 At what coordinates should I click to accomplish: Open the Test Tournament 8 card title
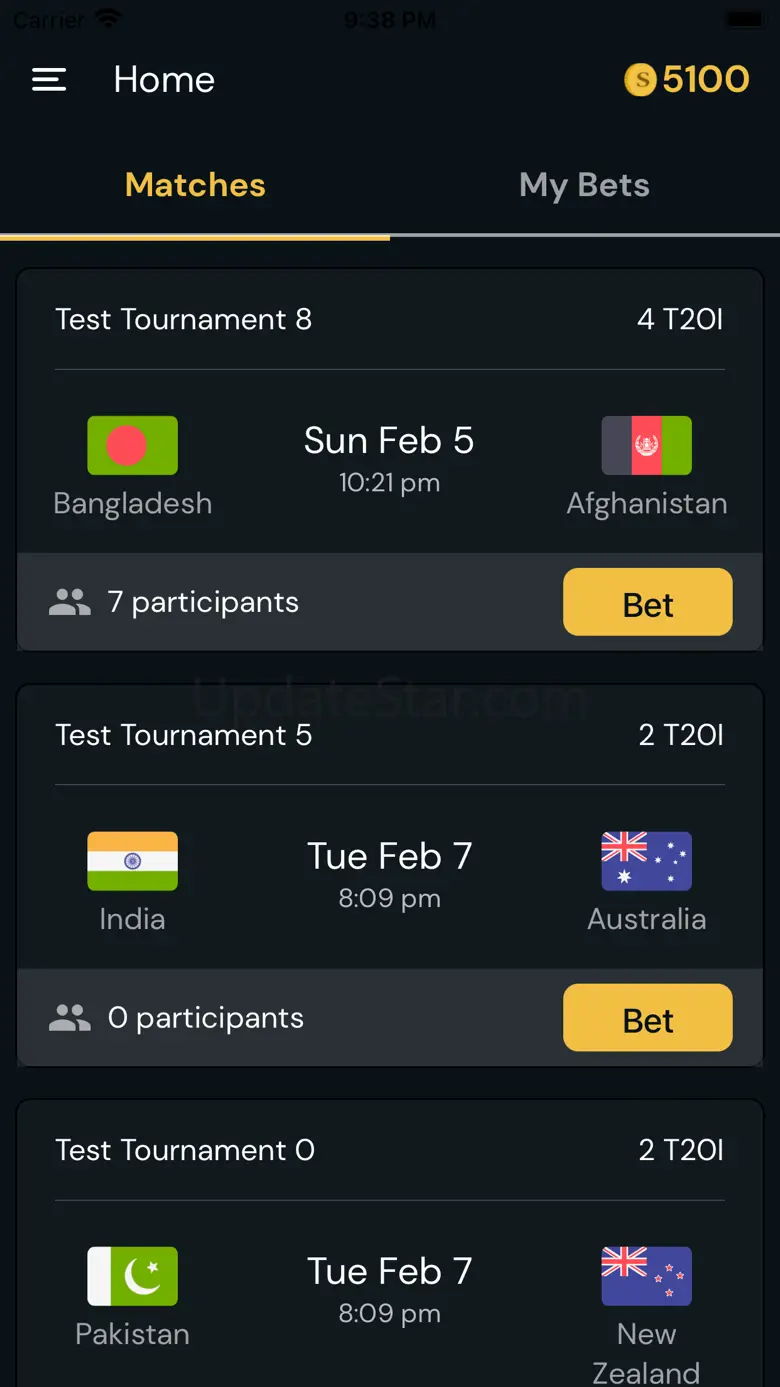point(183,319)
